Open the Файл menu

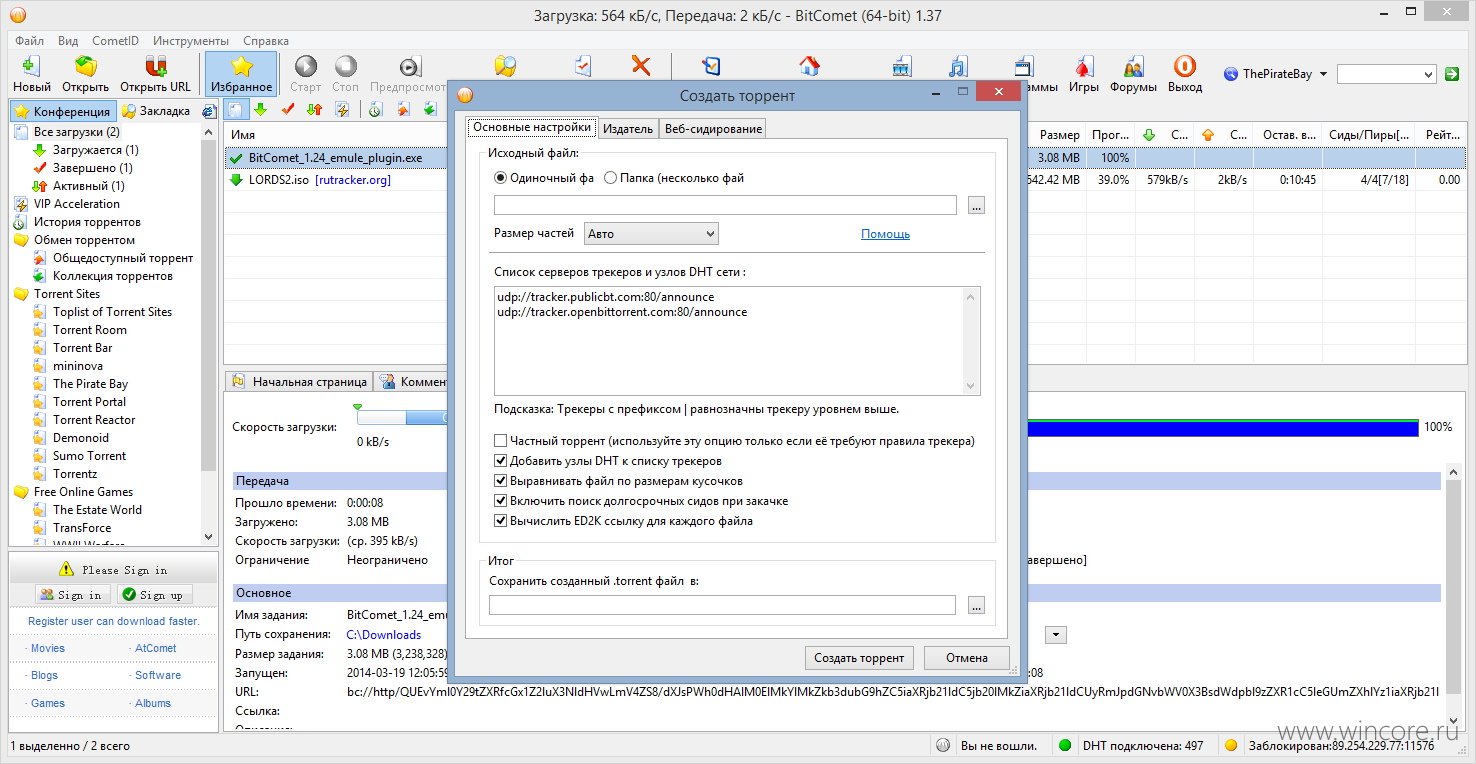click(x=30, y=41)
